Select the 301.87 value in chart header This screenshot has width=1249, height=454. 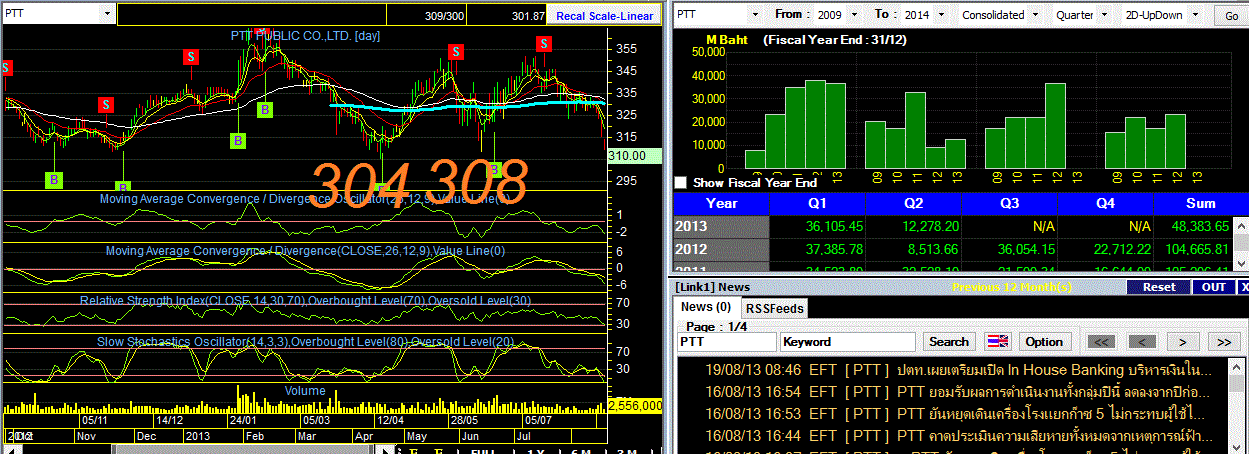click(x=527, y=16)
